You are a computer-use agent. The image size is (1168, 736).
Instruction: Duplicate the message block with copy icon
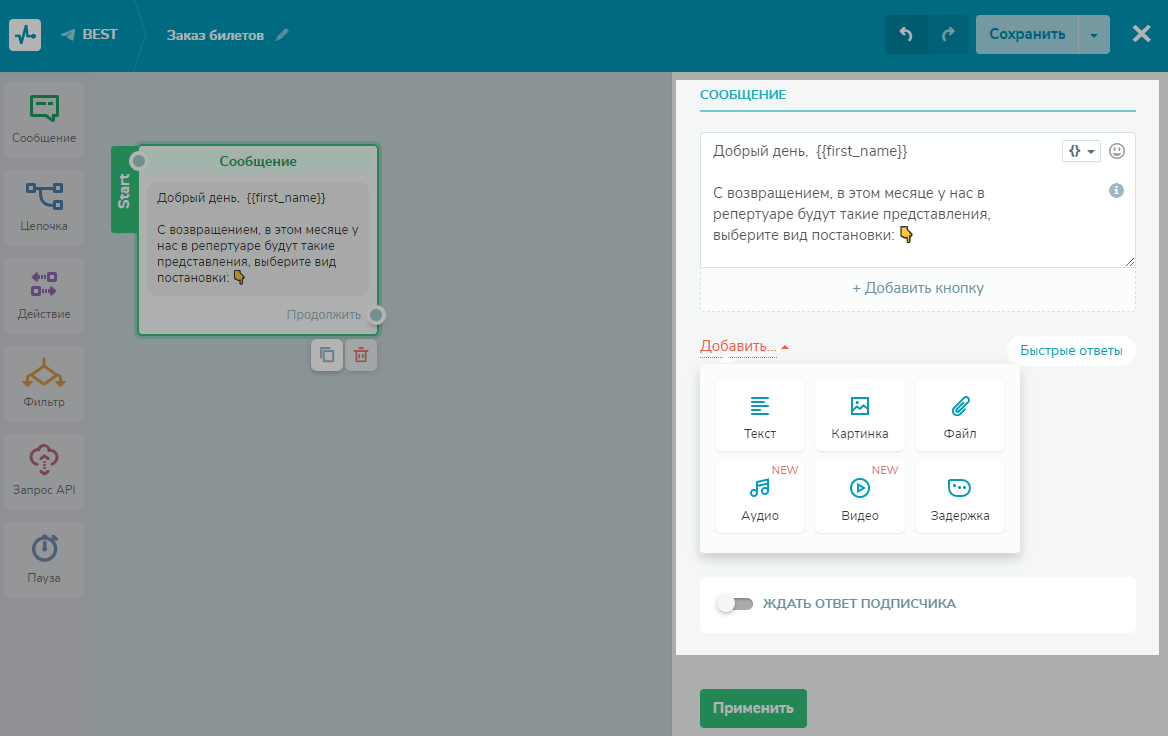click(327, 354)
